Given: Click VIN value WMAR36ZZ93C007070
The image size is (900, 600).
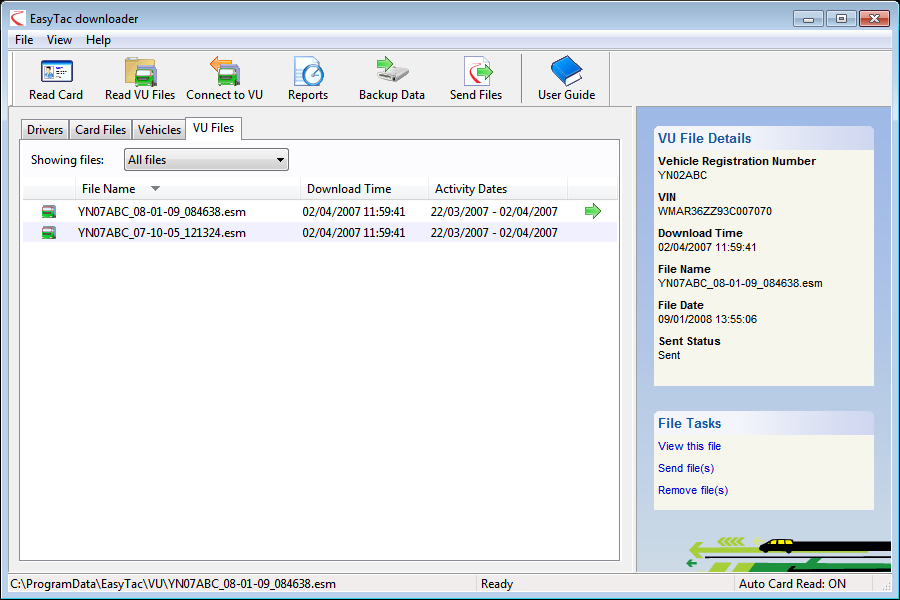Looking at the screenshot, I should point(715,211).
